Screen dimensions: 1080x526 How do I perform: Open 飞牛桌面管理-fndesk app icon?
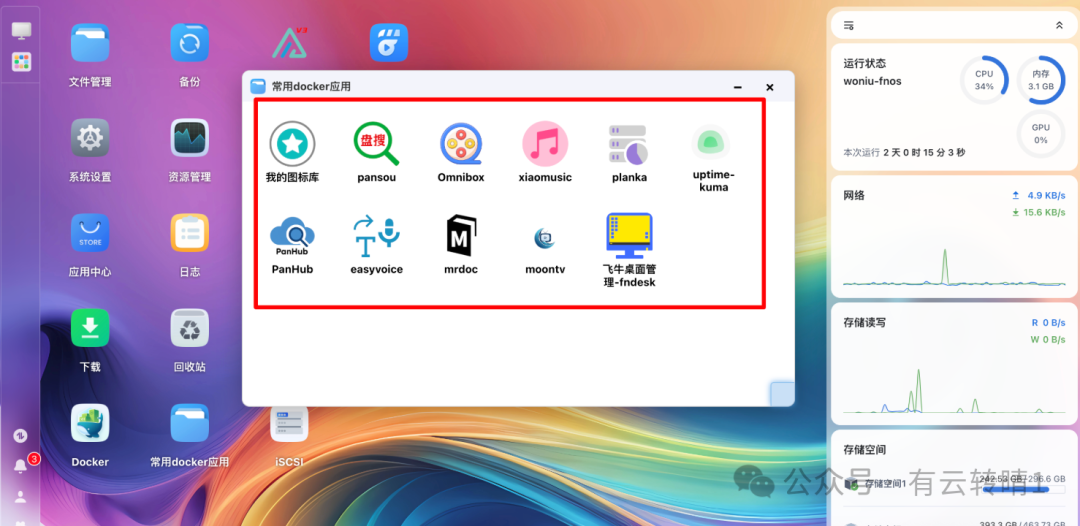point(629,235)
